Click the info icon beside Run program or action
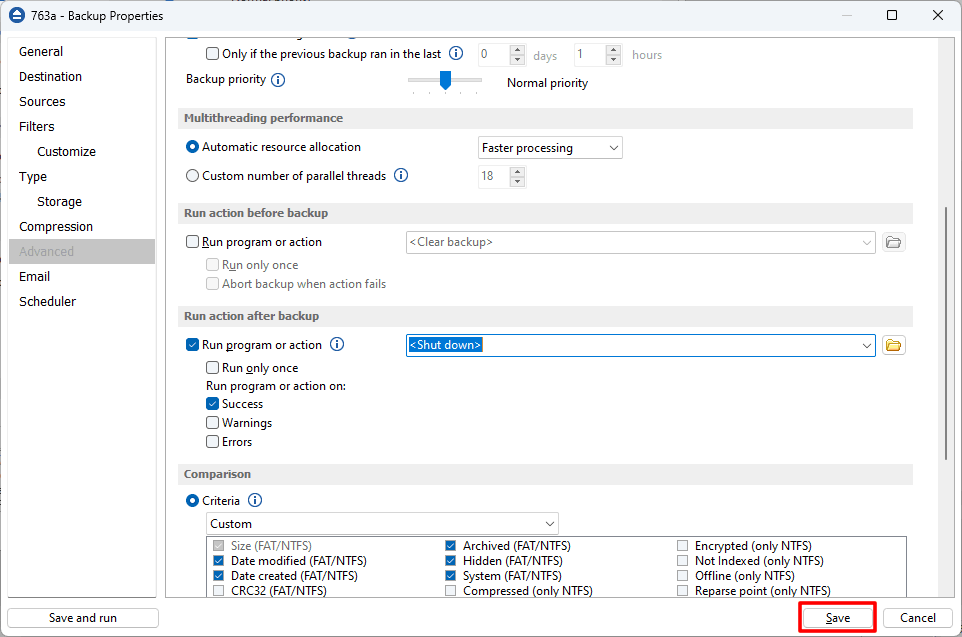This screenshot has width=962, height=637. click(x=337, y=344)
